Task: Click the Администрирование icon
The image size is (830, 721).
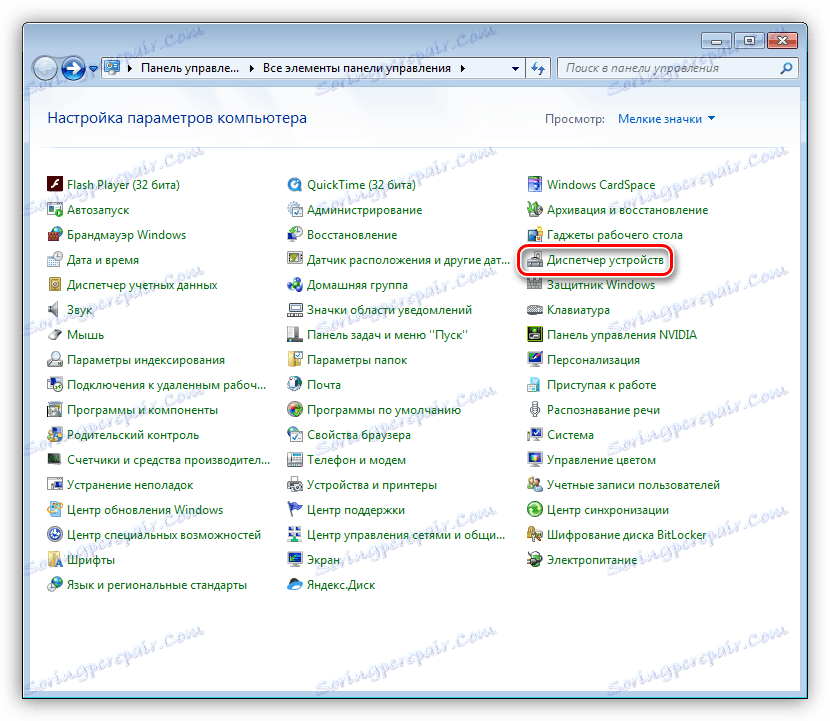Action: click(x=295, y=210)
